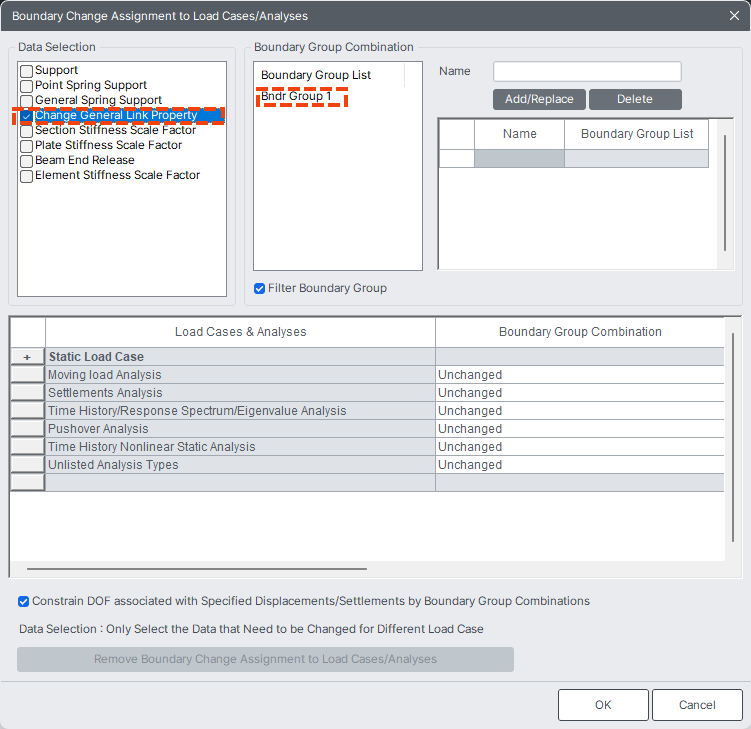
Task: Select the Settlements Analysis row header
Action: tap(27, 393)
